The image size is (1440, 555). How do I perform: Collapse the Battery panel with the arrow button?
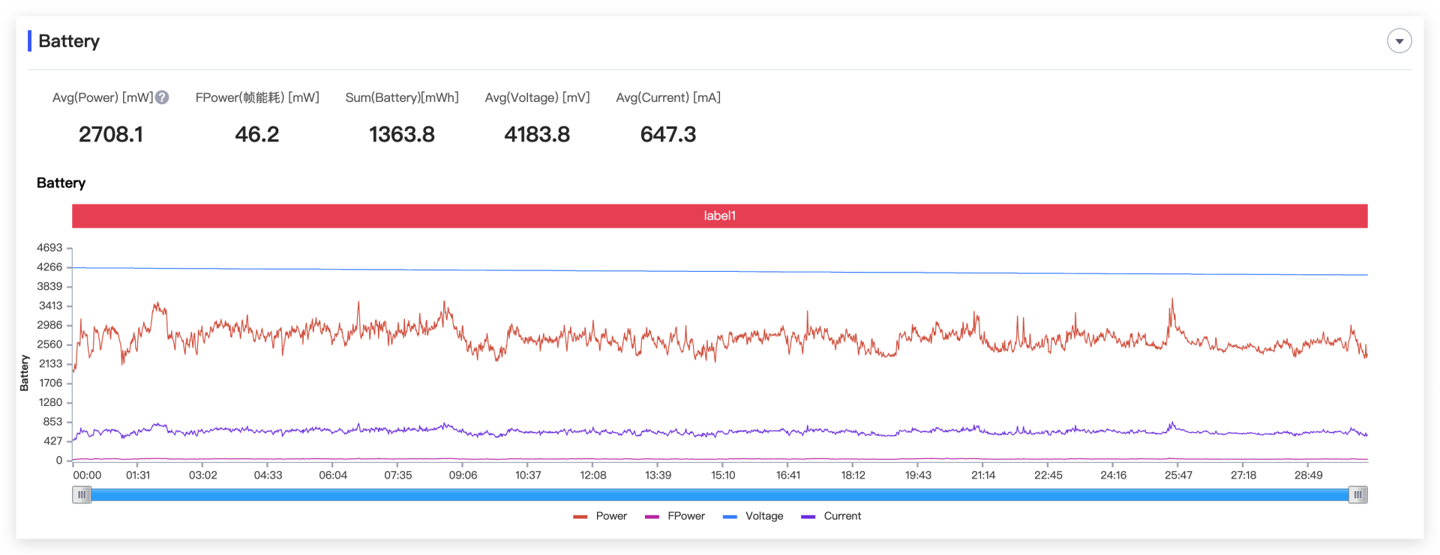(x=1399, y=41)
